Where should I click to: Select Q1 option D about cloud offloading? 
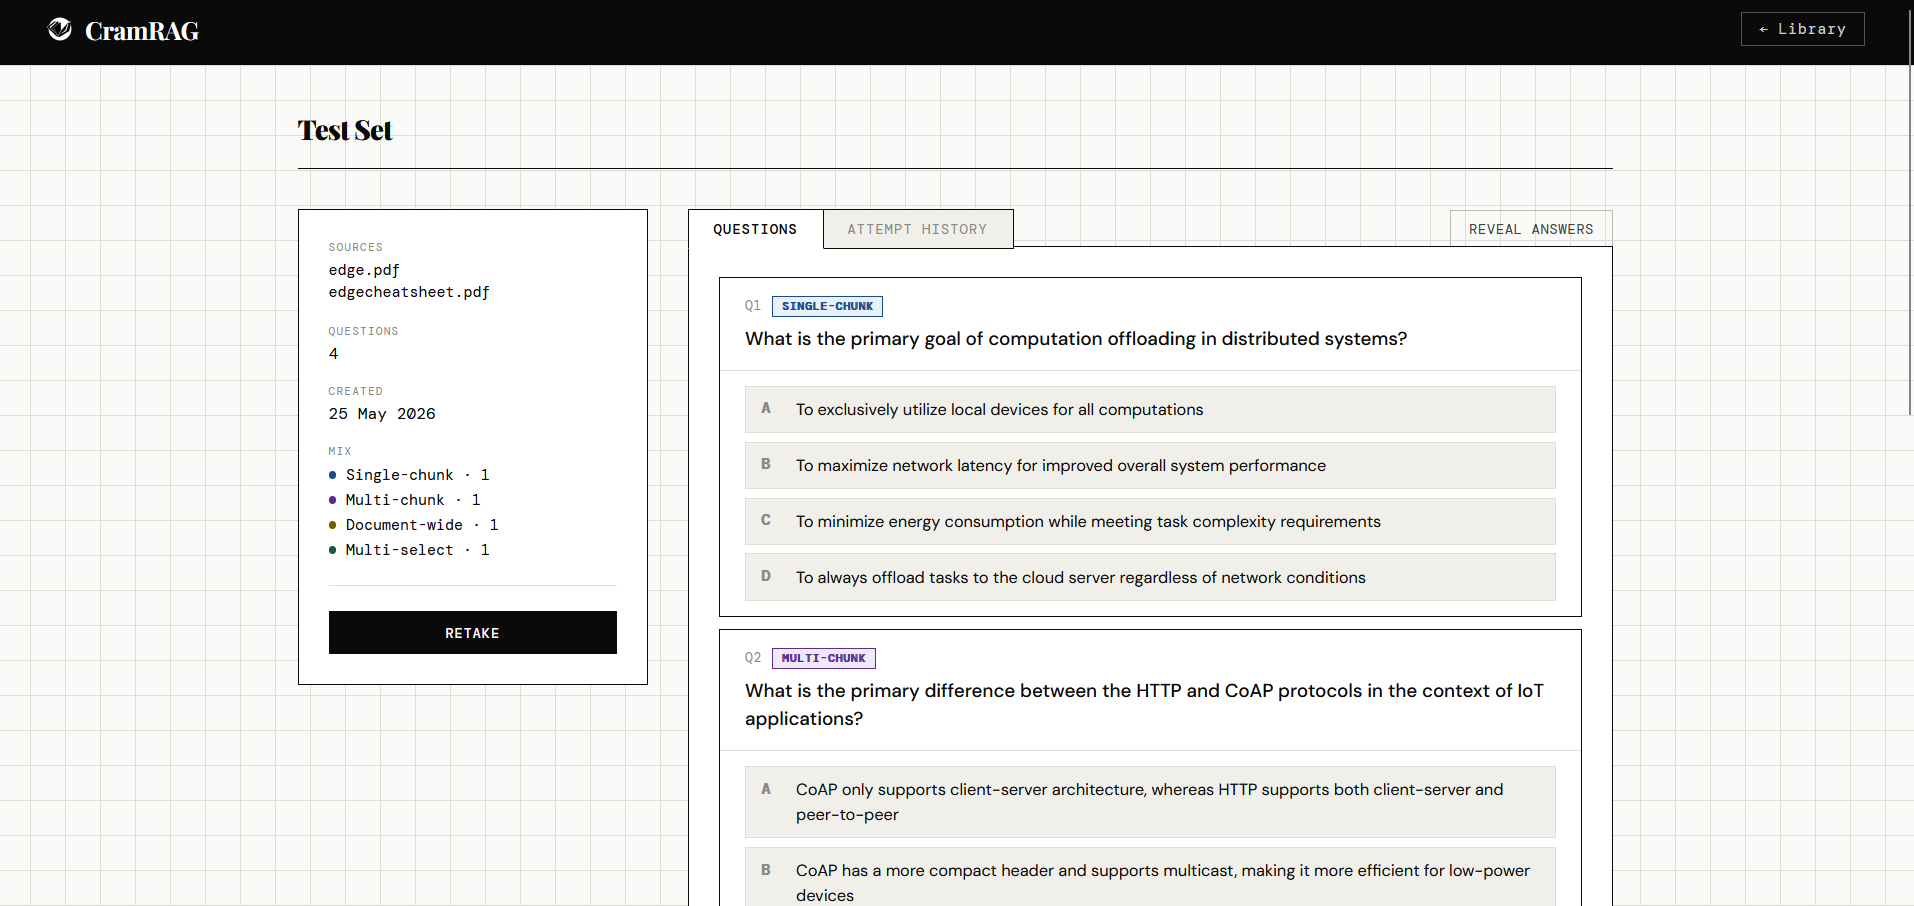click(1150, 577)
